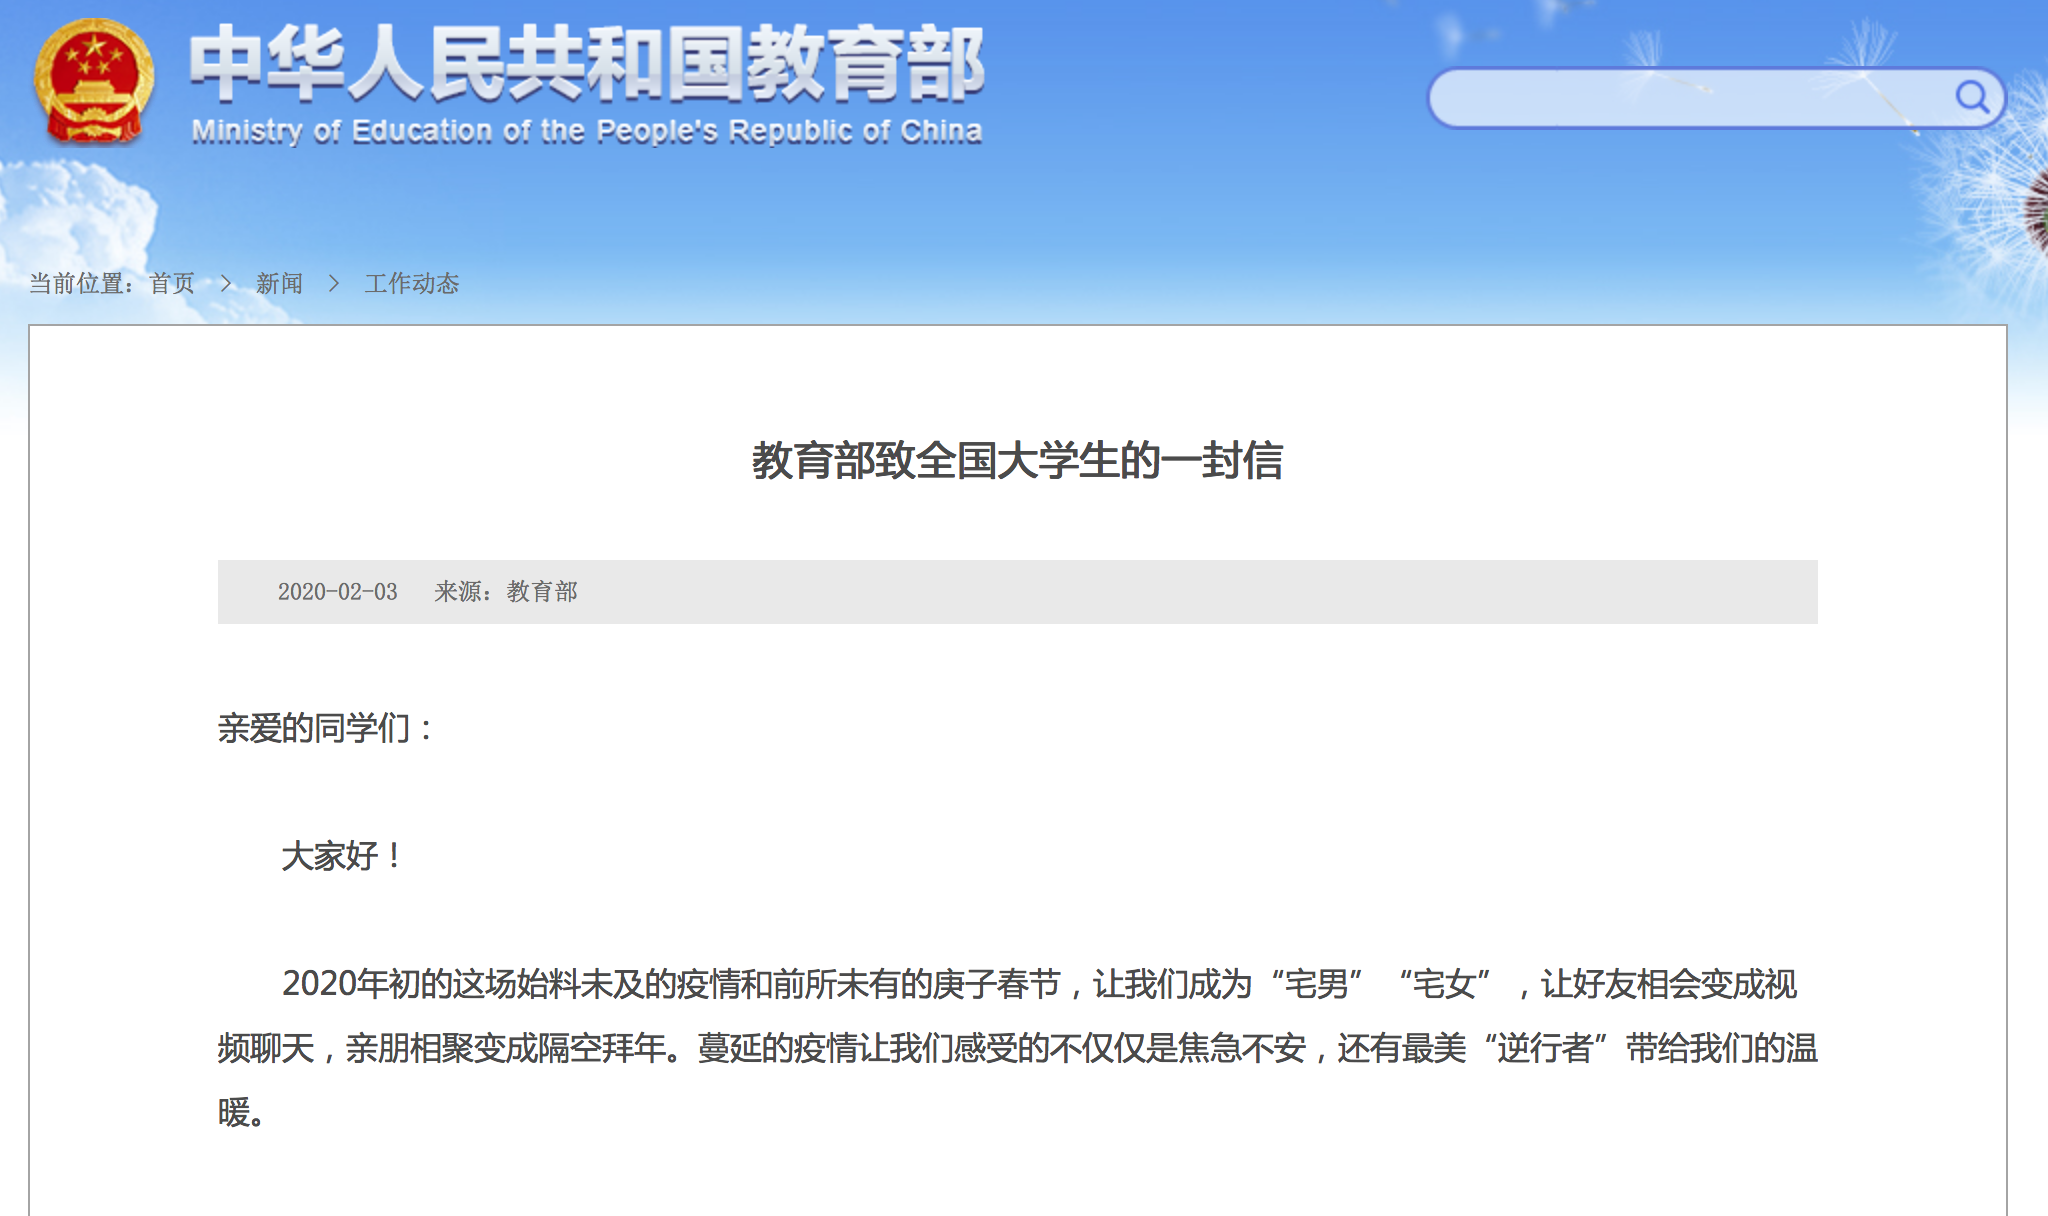
Task: Click the publish date 2020-02-03
Action: (x=337, y=592)
